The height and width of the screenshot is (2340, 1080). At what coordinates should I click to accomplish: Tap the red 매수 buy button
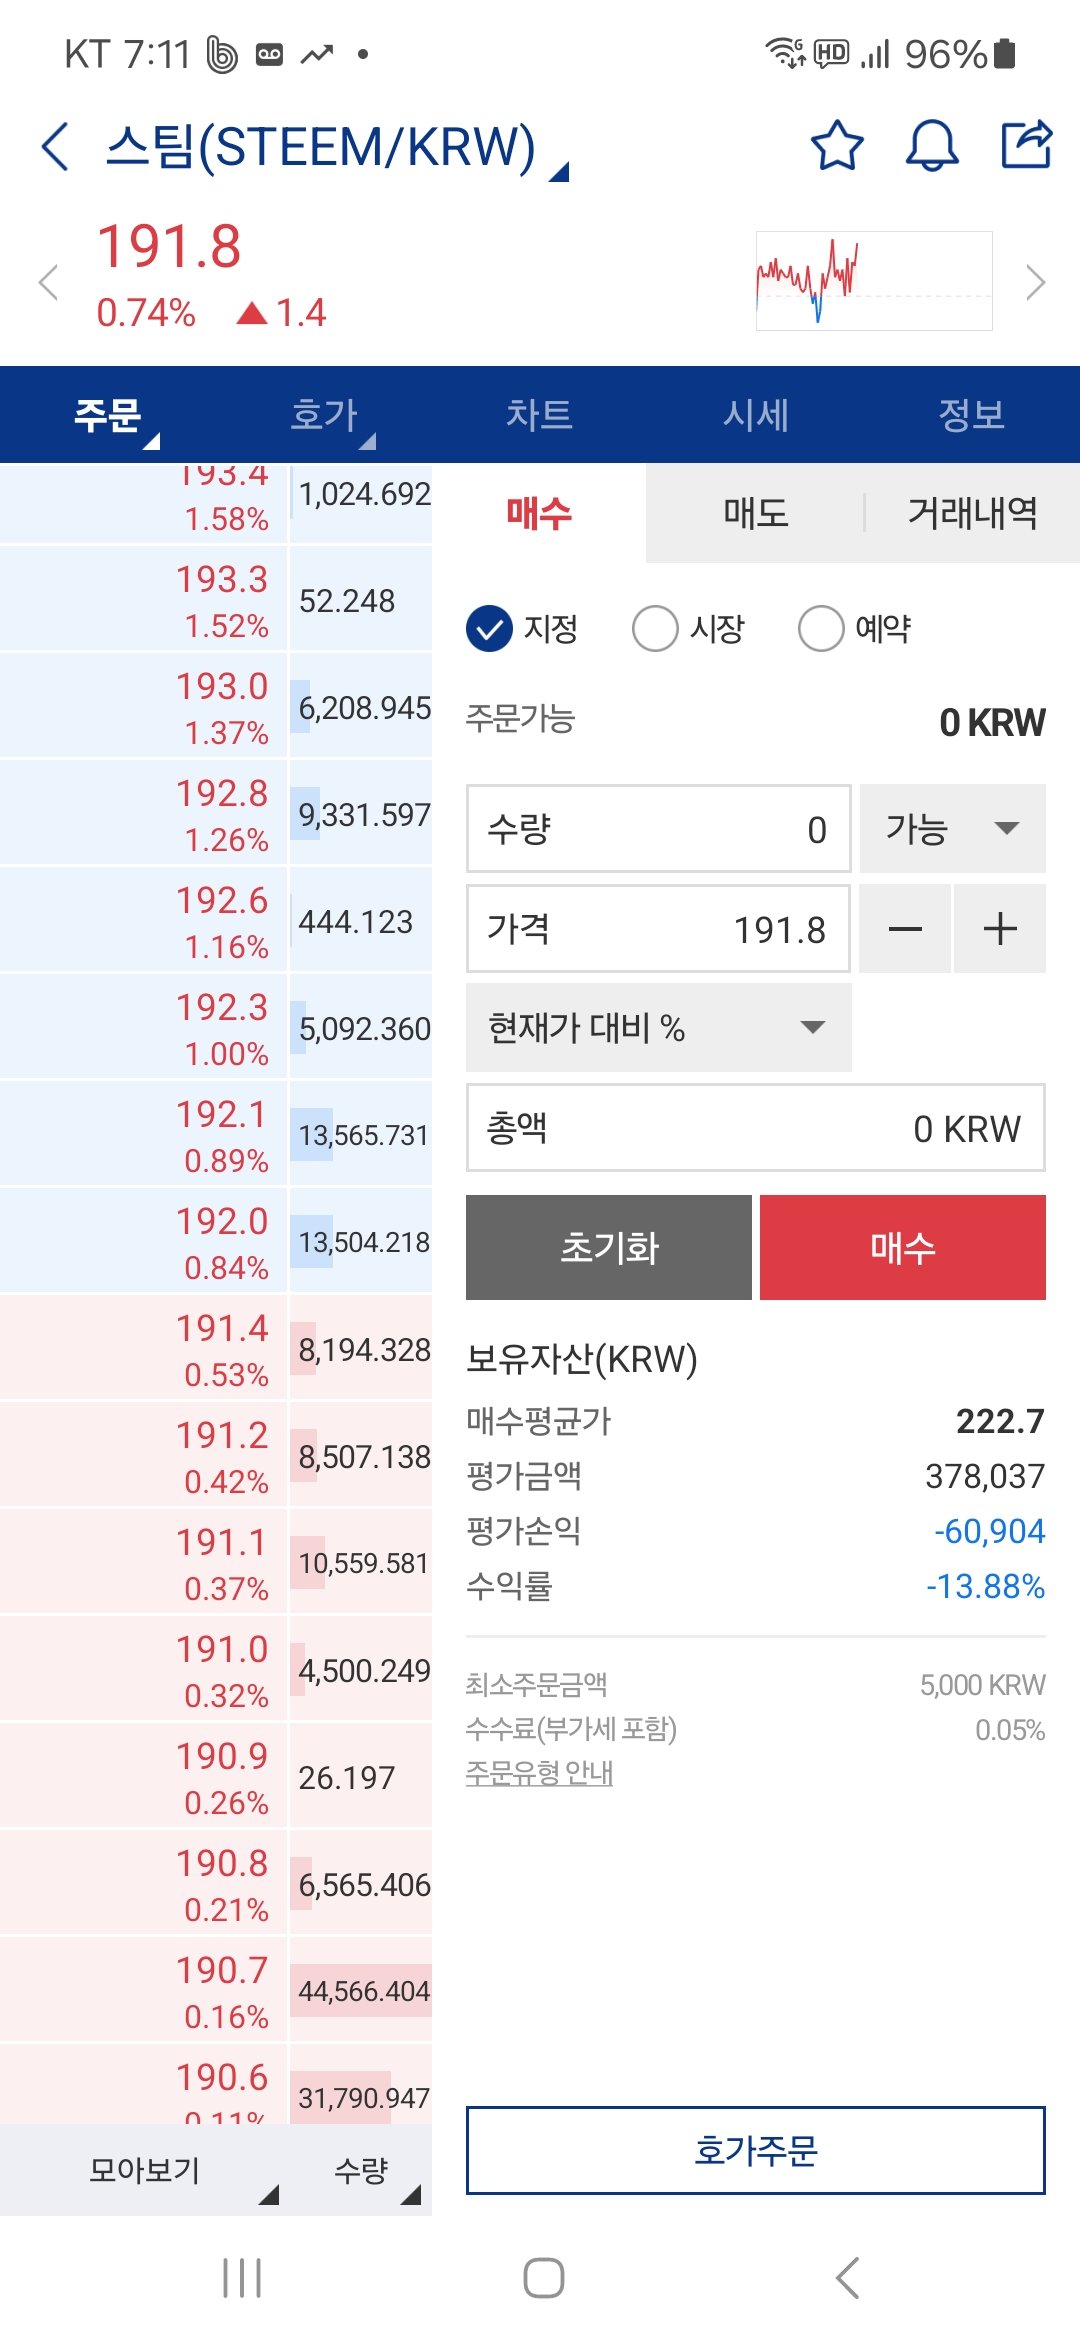pos(903,1248)
